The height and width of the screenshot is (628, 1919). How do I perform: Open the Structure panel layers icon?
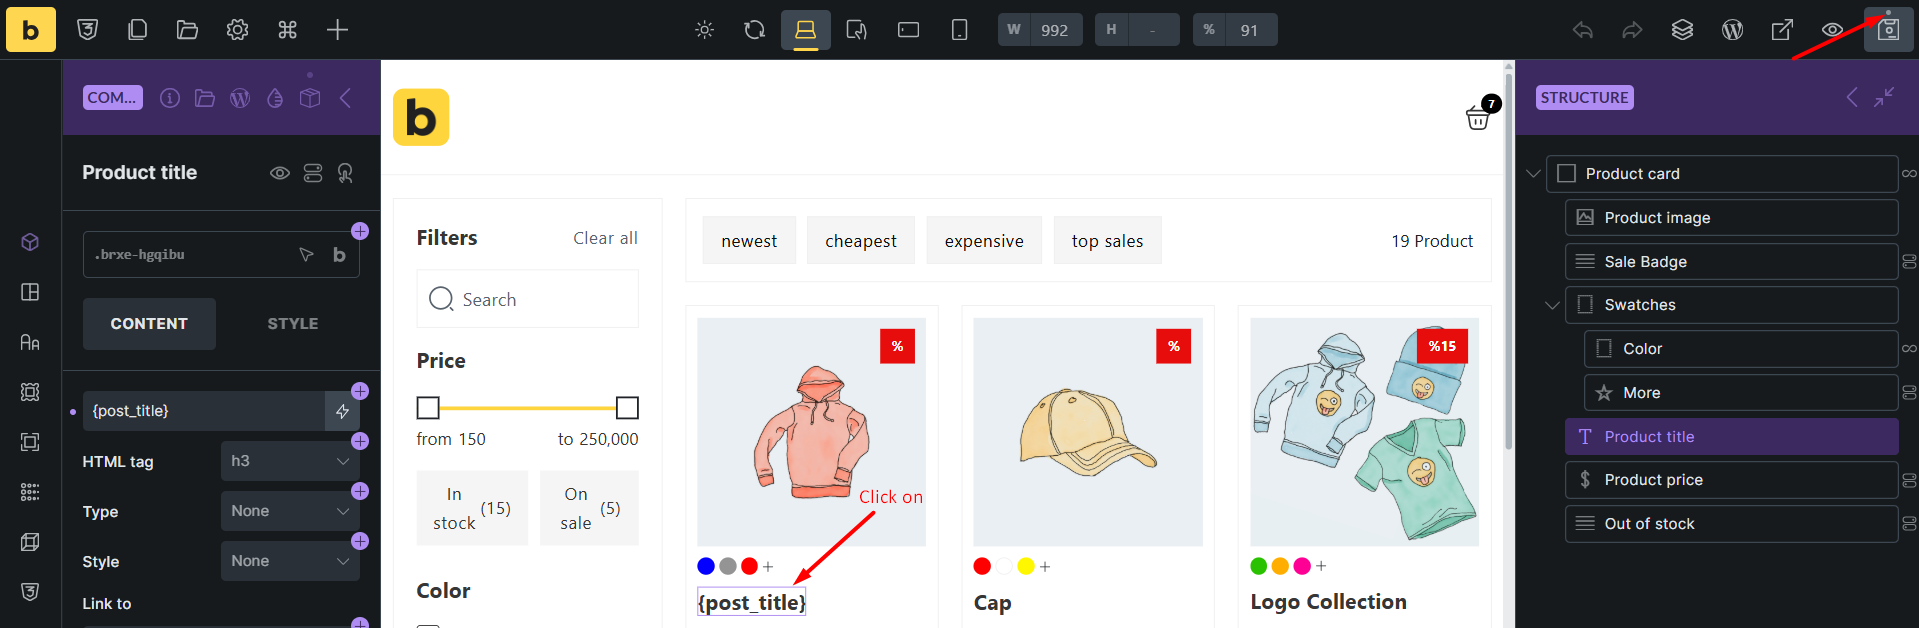point(1682,30)
